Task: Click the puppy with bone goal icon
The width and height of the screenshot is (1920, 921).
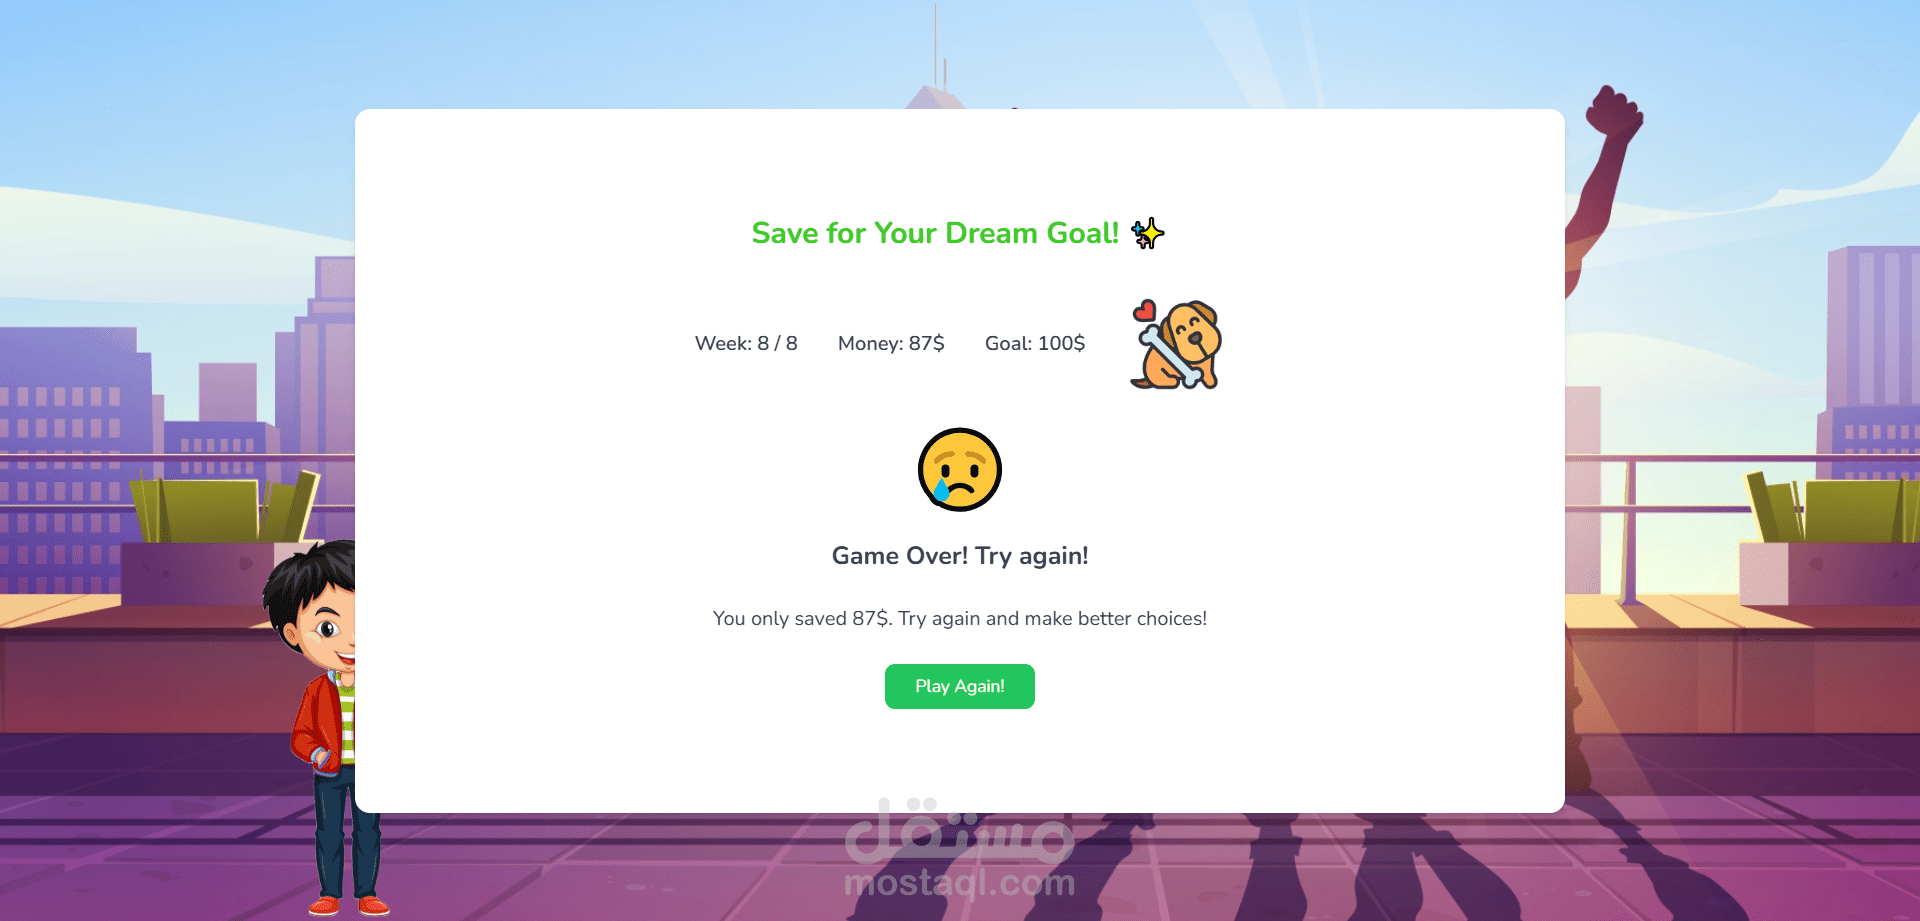Action: click(x=1177, y=344)
